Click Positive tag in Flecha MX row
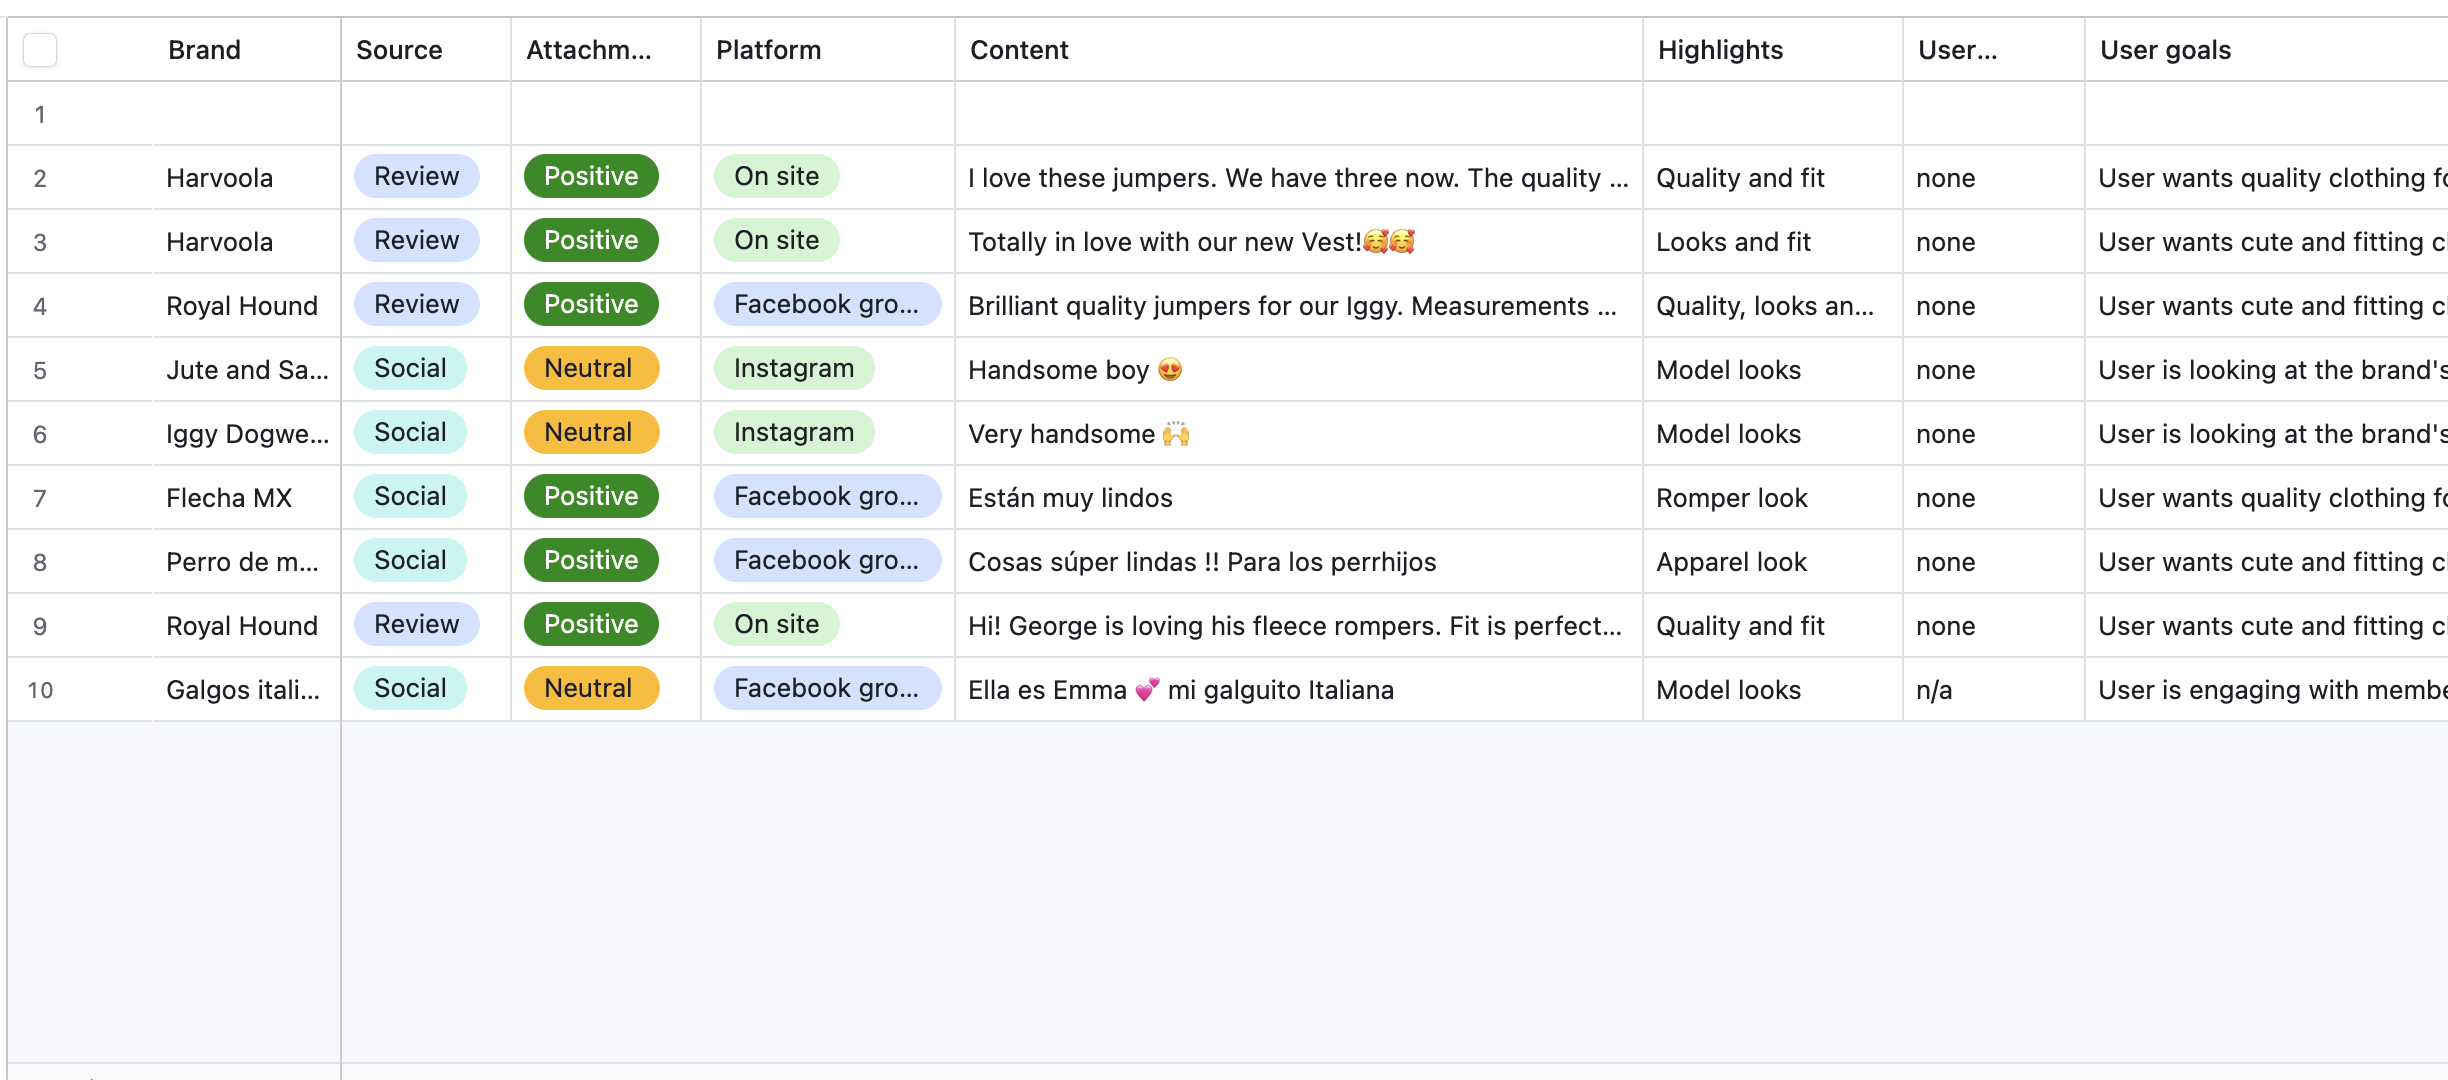The image size is (2448, 1080). [590, 497]
